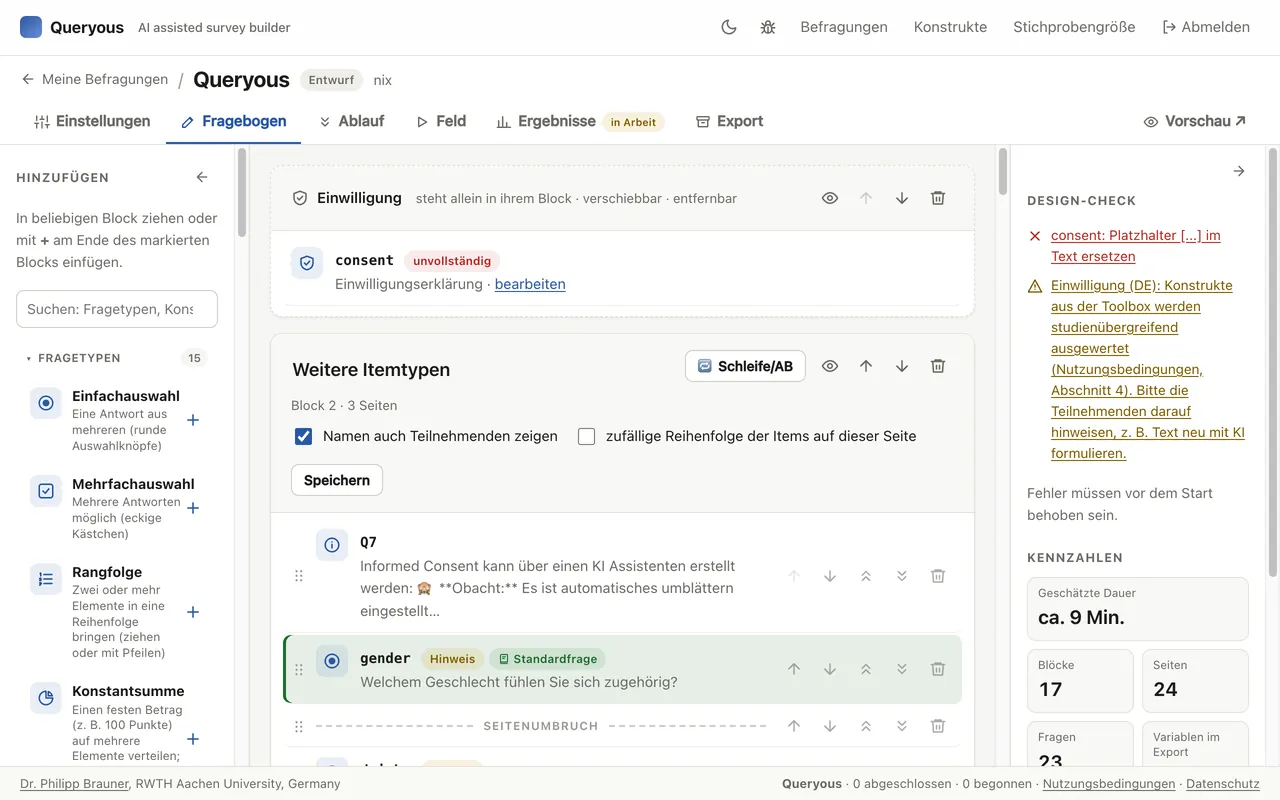The height and width of the screenshot is (800, 1280).
Task: Click the Speichern button
Action: click(x=337, y=480)
